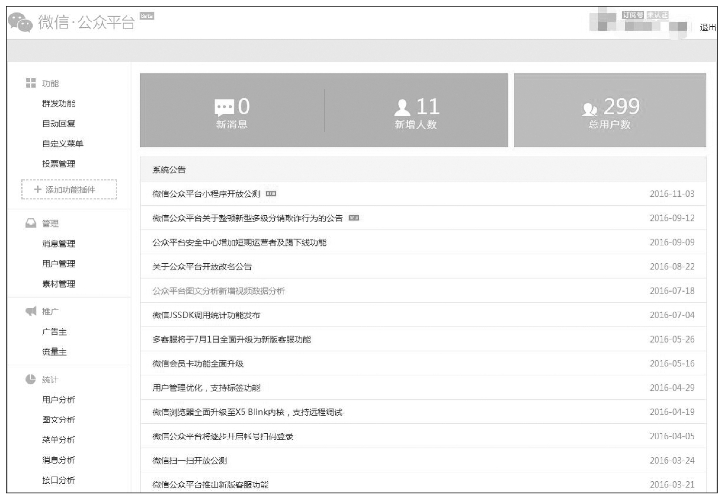
Task: Open announcement 公众平台安全中心增加短期运营者
Action: click(239, 242)
